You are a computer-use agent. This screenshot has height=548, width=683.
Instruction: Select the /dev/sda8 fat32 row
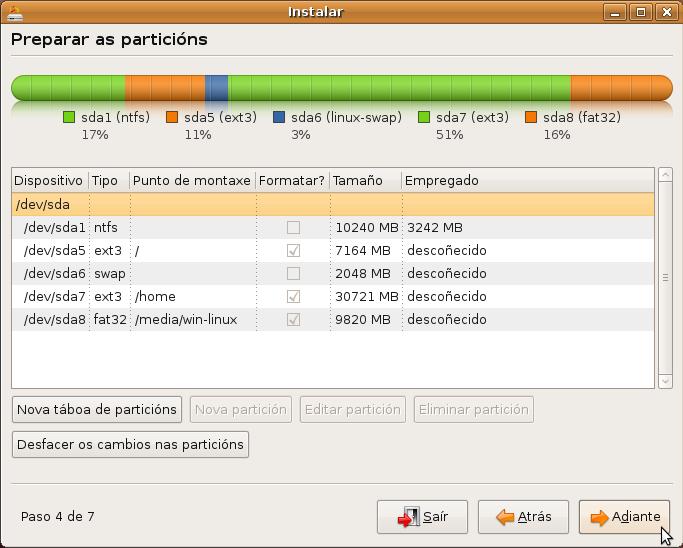[333, 320]
